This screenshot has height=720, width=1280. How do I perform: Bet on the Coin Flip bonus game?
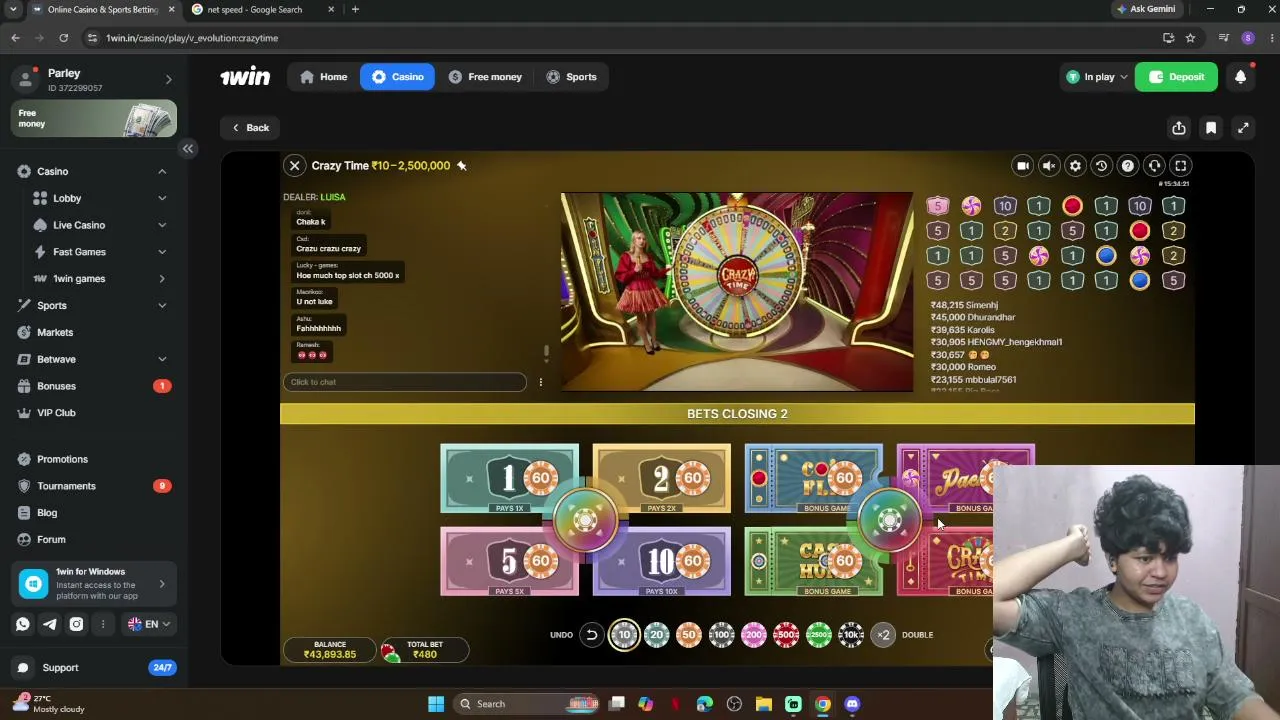tap(813, 479)
